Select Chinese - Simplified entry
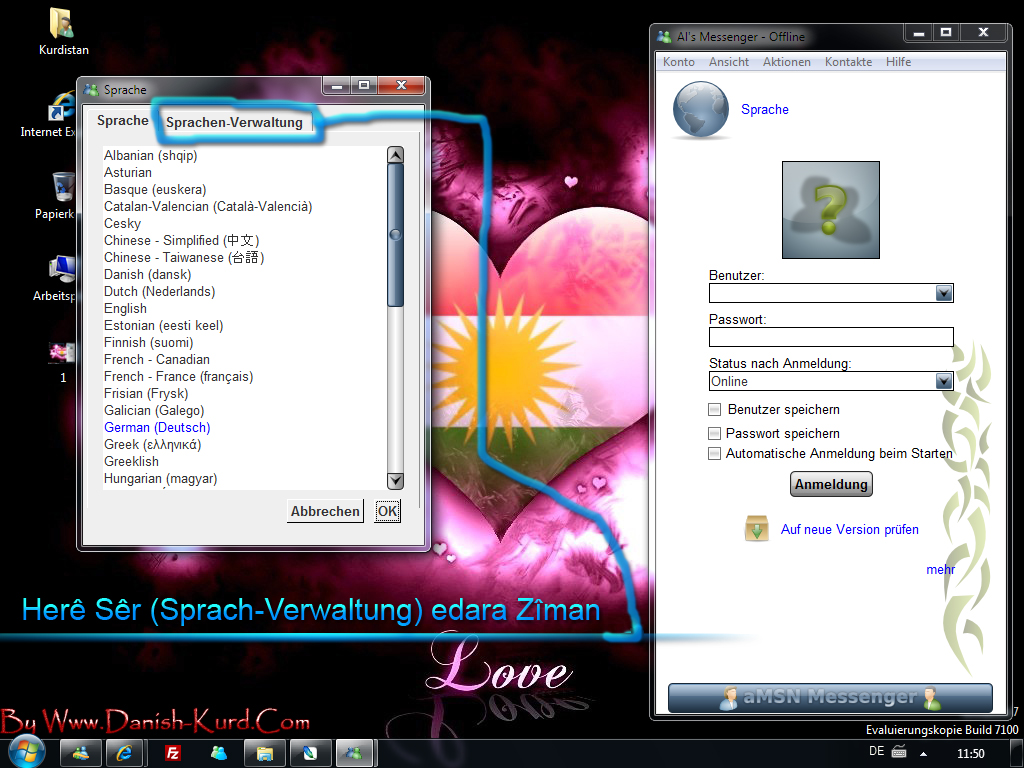The width and height of the screenshot is (1024, 768). click(182, 240)
